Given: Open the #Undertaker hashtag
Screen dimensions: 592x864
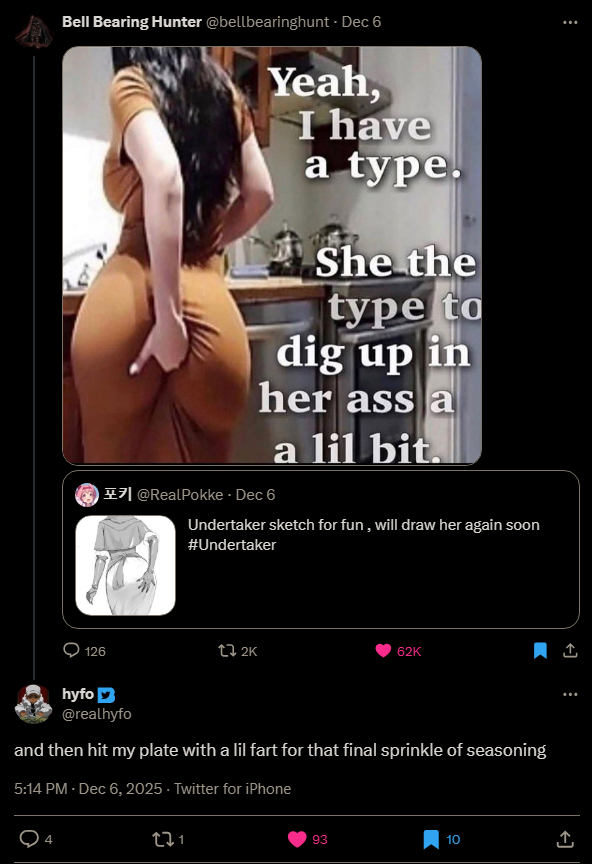Looking at the screenshot, I should [x=232, y=545].
